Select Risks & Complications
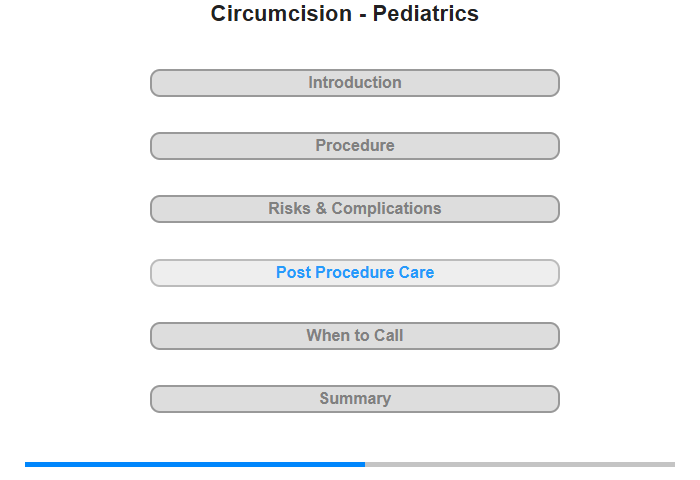 point(355,209)
